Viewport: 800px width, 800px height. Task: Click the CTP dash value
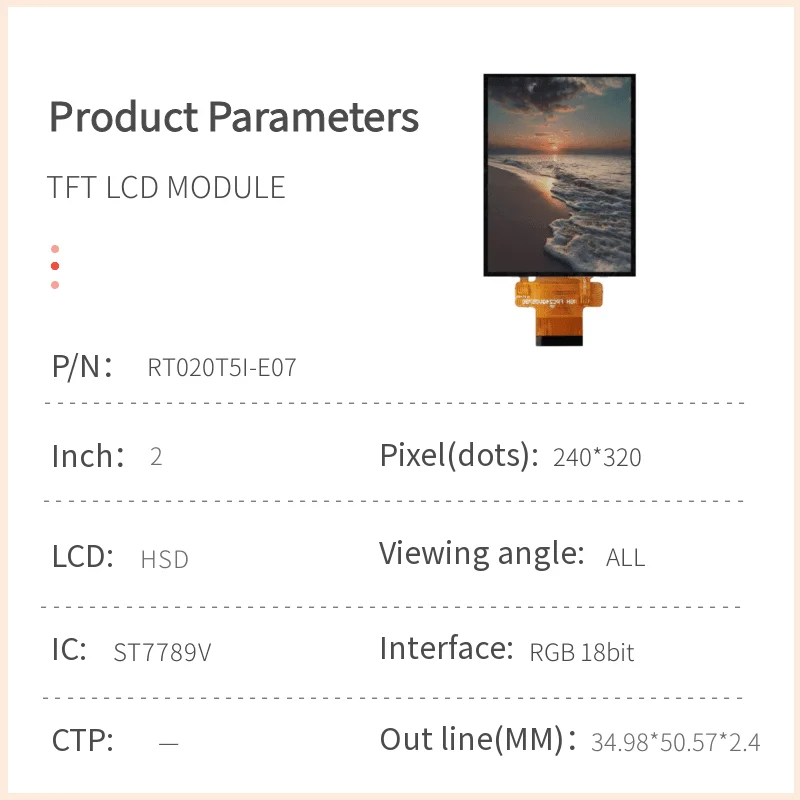[x=169, y=743]
